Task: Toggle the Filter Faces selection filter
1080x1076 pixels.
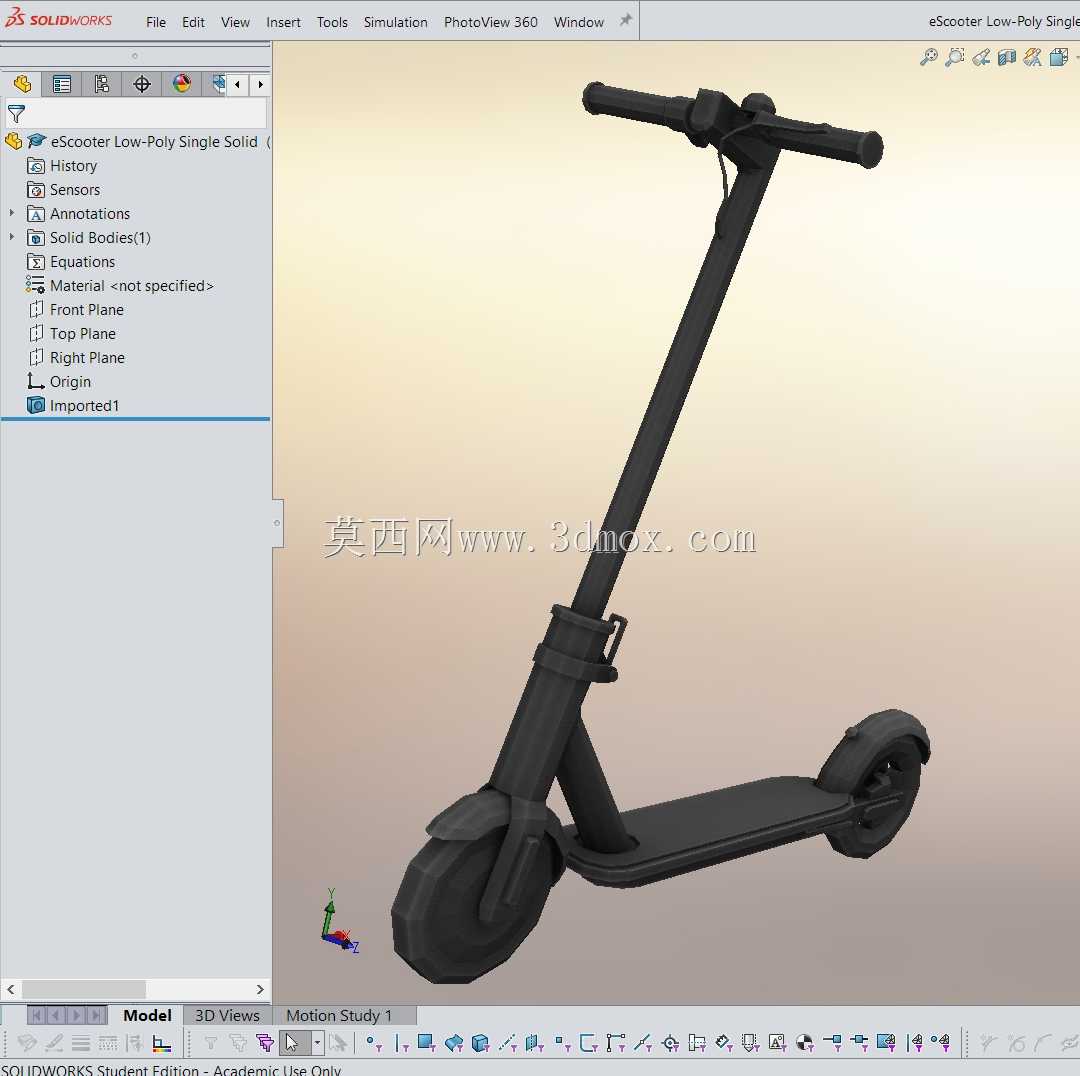Action: (426, 1043)
